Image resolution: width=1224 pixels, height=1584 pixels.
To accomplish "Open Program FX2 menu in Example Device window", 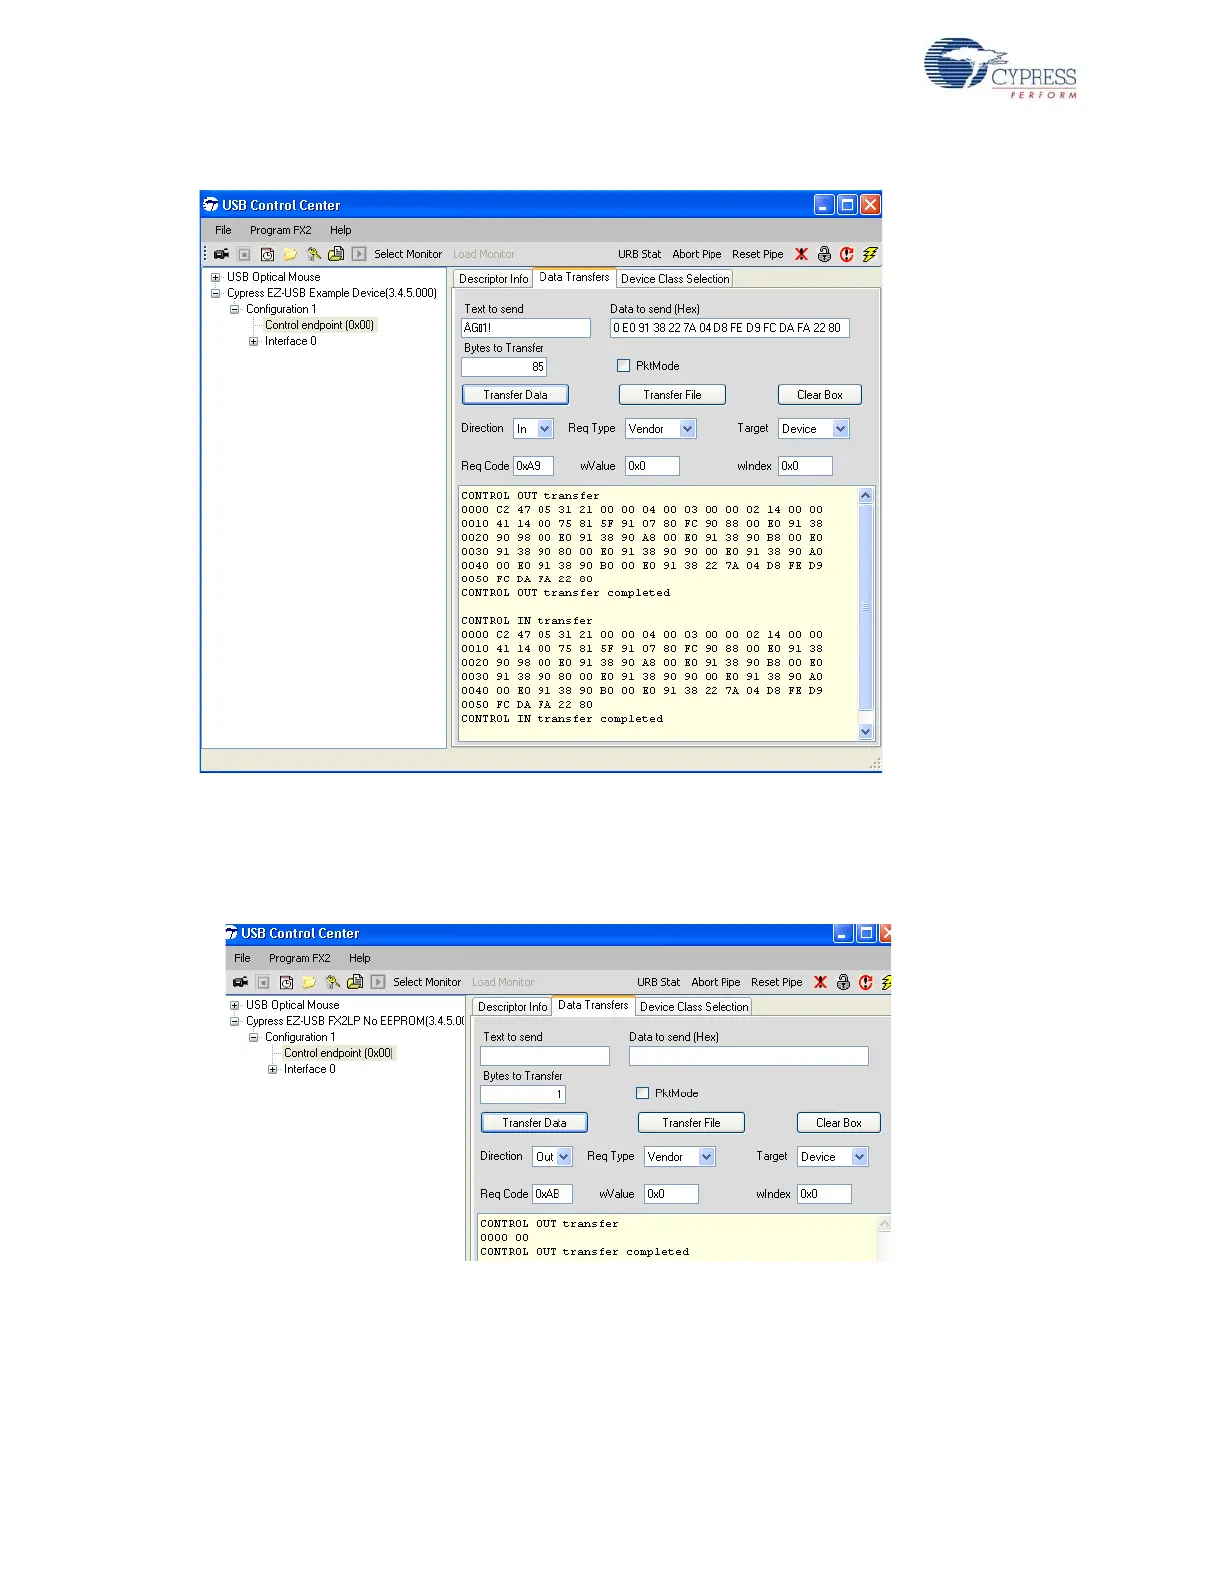I will pyautogui.click(x=281, y=230).
